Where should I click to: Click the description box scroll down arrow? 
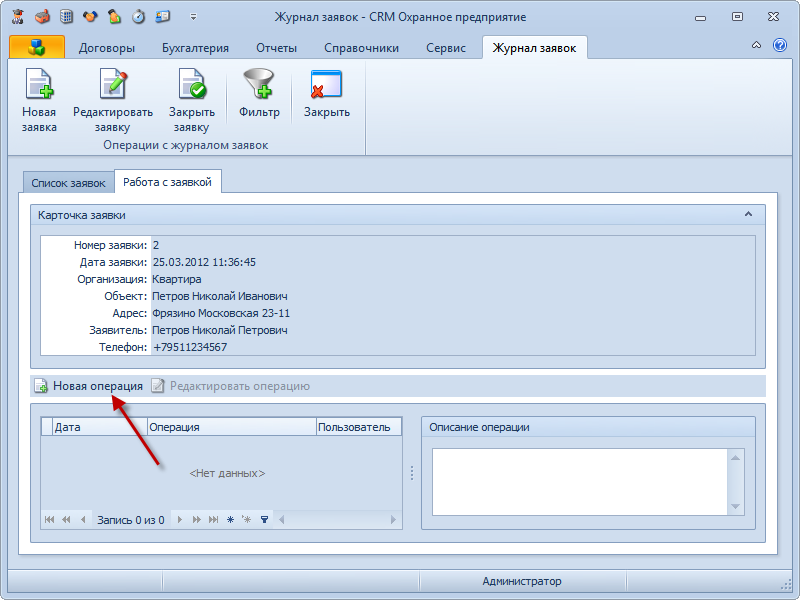pyautogui.click(x=735, y=506)
